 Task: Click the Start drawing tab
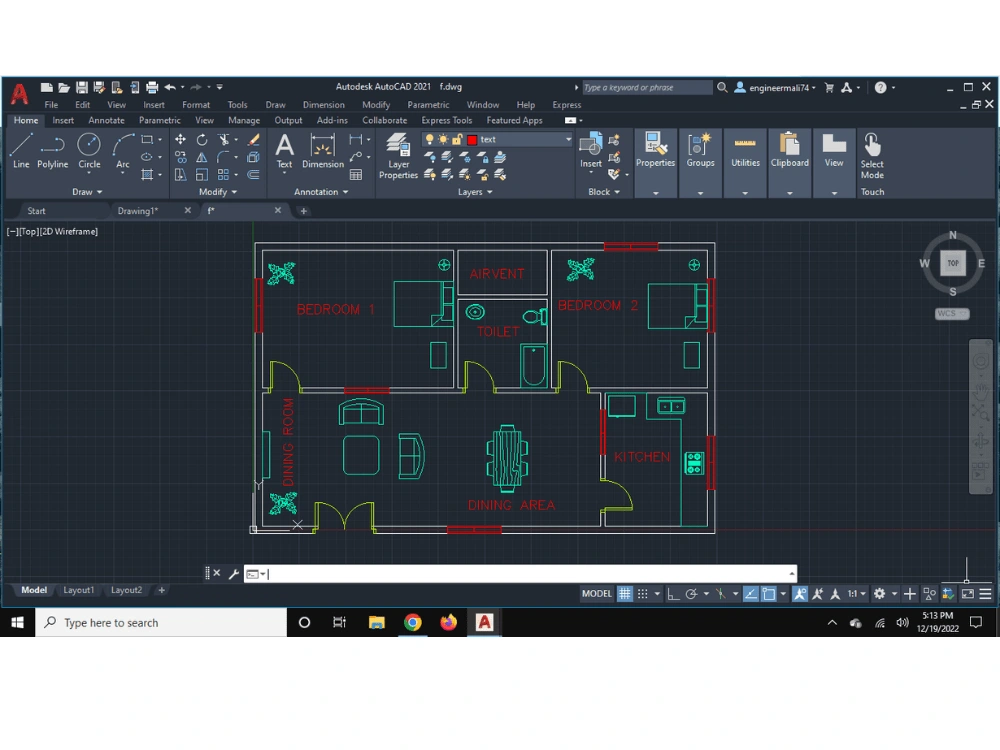(x=37, y=210)
